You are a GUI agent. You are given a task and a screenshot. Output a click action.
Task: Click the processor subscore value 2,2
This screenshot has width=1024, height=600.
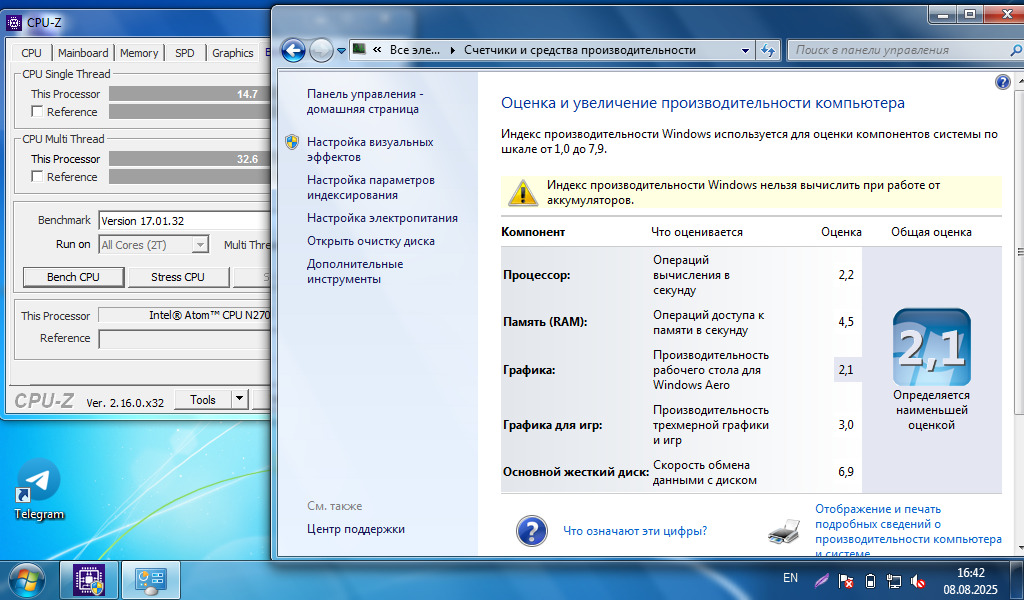846,275
